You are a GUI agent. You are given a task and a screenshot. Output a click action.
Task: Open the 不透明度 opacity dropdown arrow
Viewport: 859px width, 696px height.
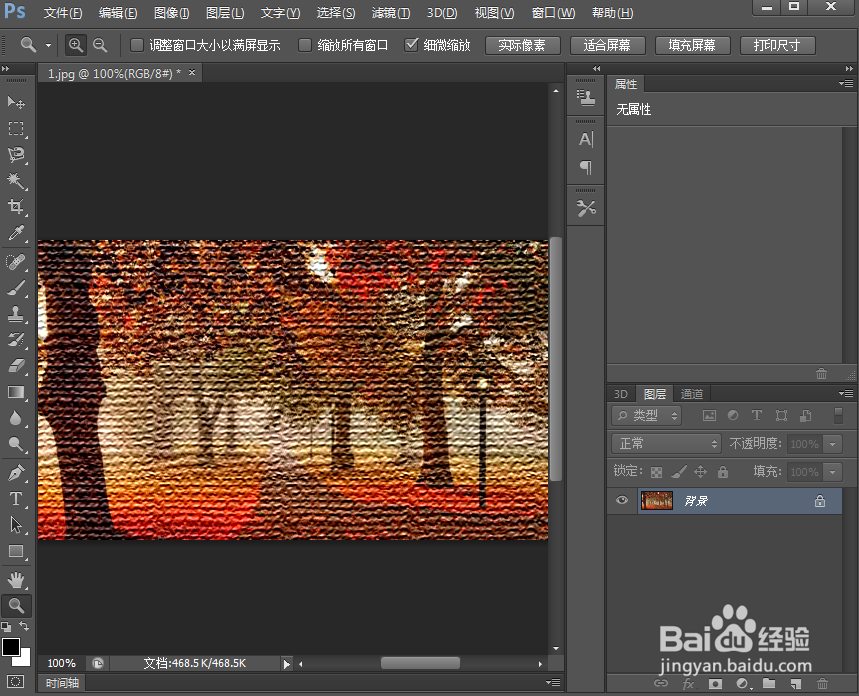tap(833, 443)
